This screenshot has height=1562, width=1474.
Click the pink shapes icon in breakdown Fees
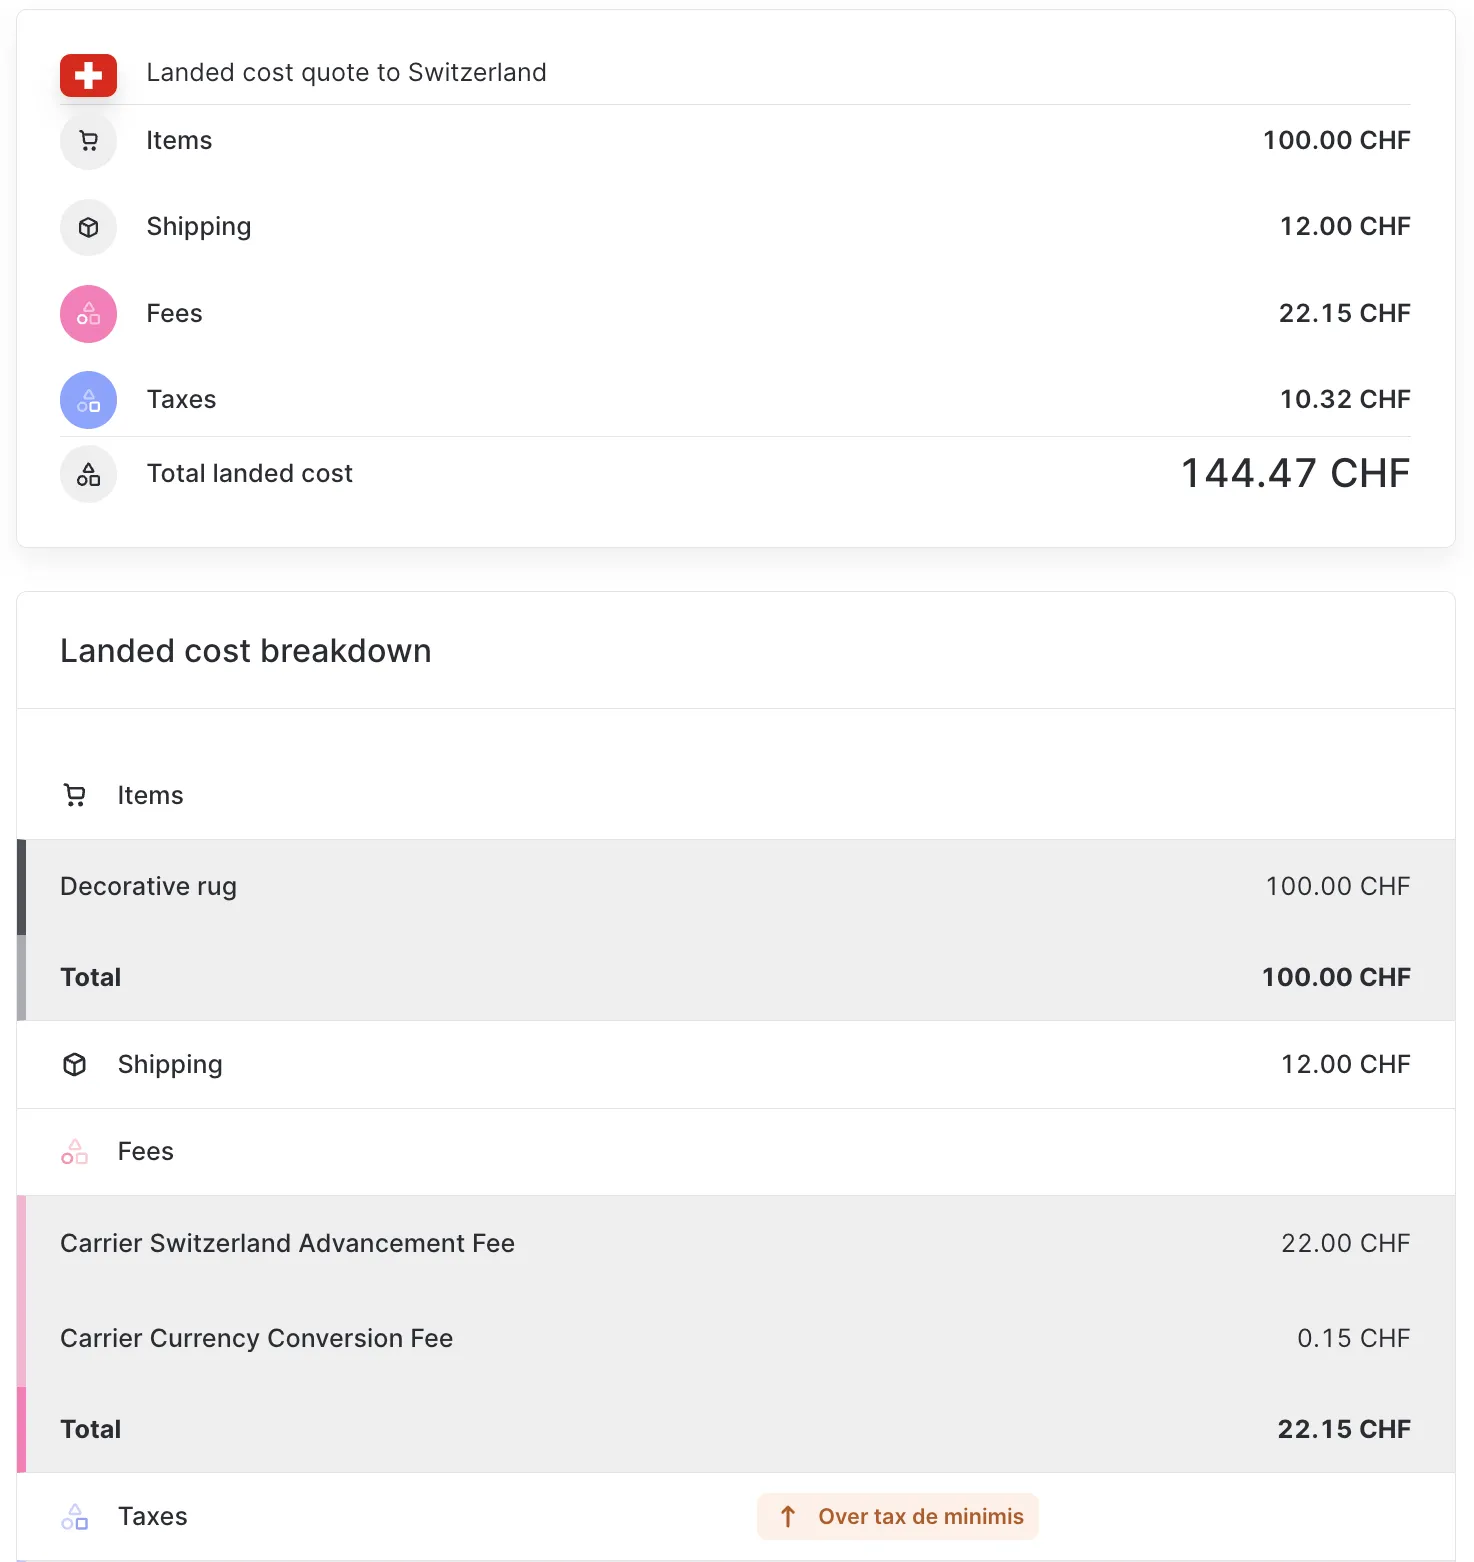[75, 1152]
